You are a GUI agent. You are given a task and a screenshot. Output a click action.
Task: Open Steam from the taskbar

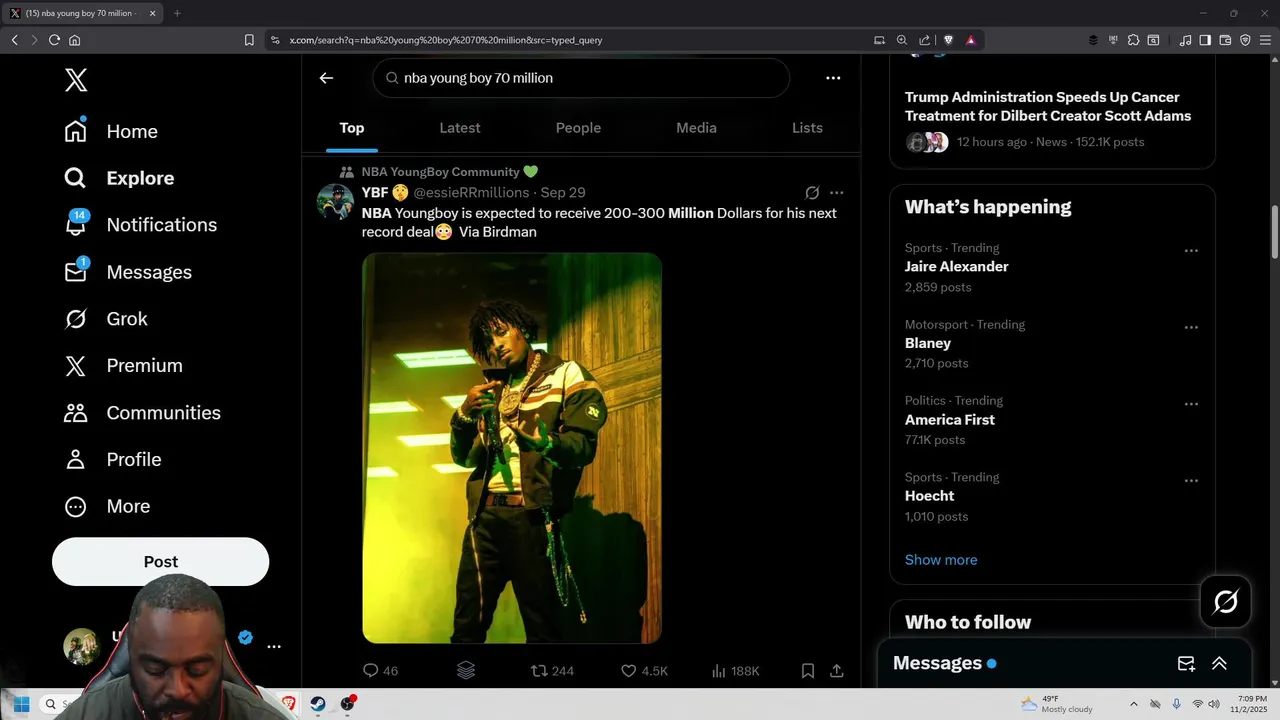(317, 704)
